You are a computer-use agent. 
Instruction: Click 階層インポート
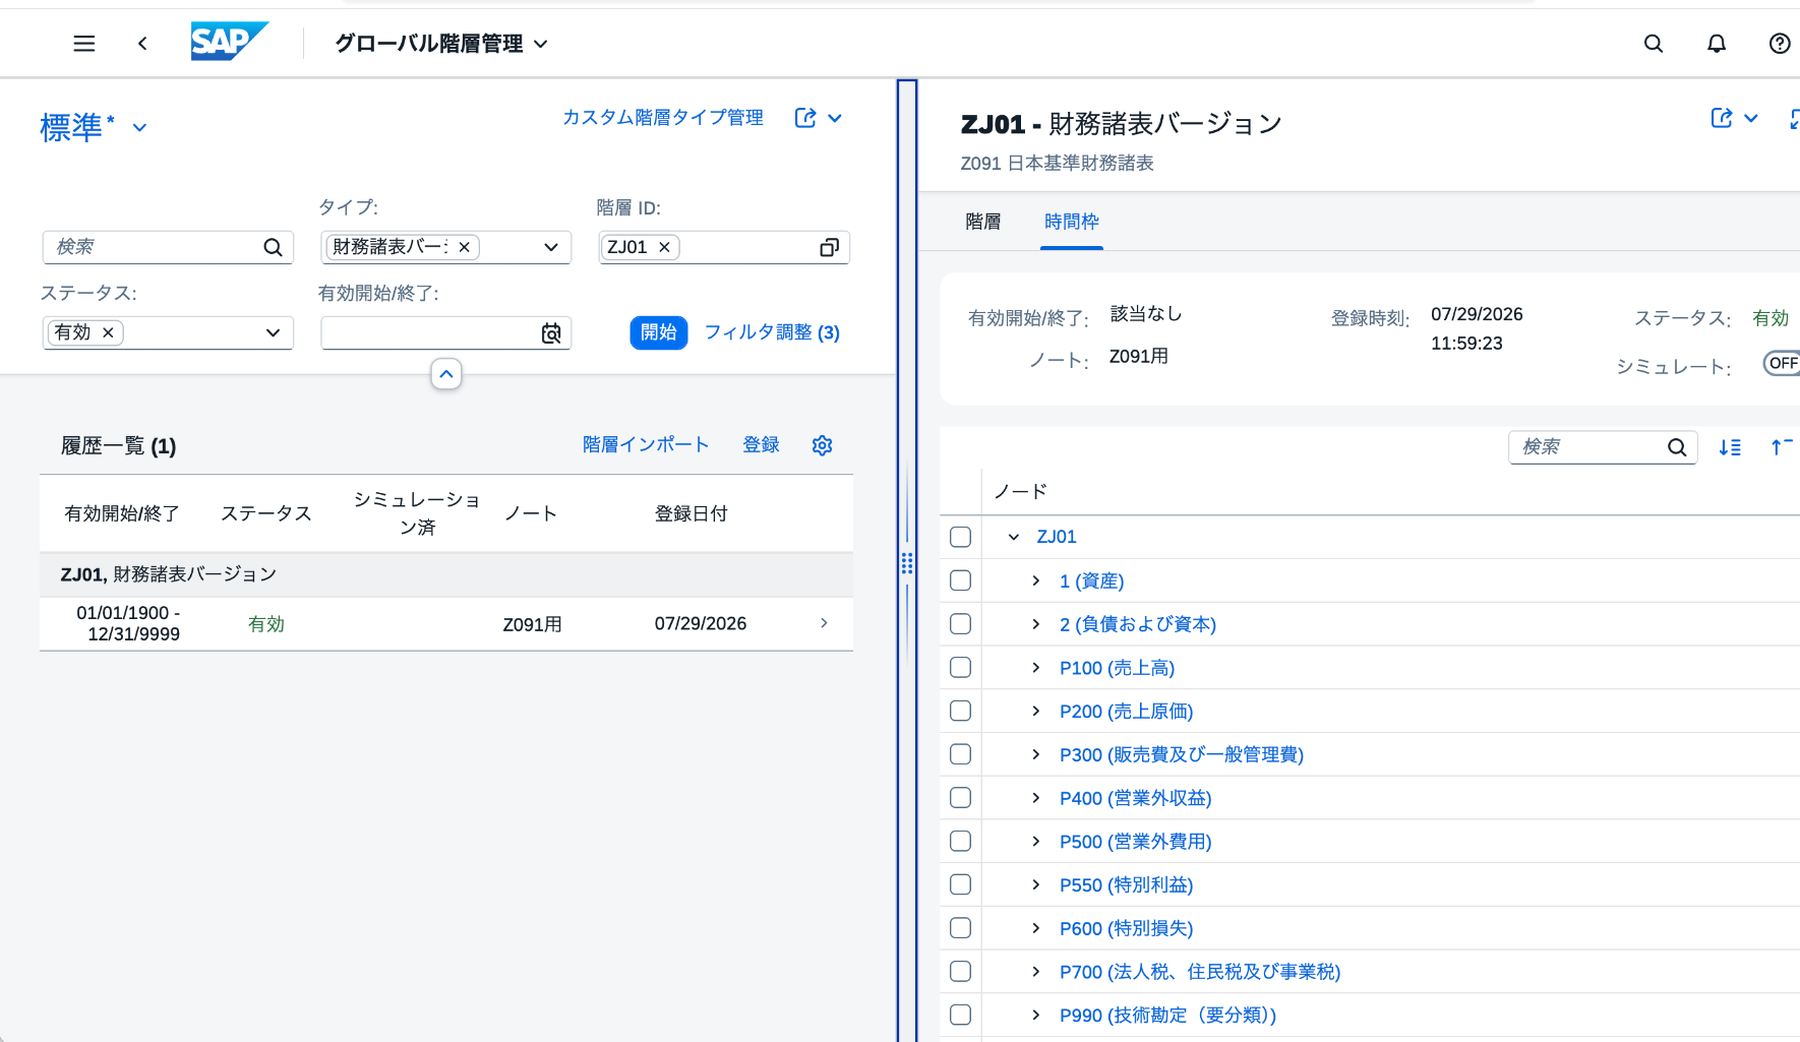(646, 445)
